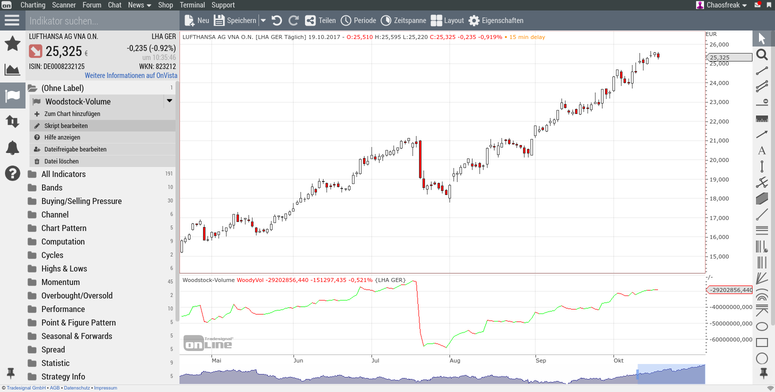Image resolution: width=775 pixels, height=392 pixels.
Task: Open the Speichern dropdown arrow
Action: click(263, 20)
